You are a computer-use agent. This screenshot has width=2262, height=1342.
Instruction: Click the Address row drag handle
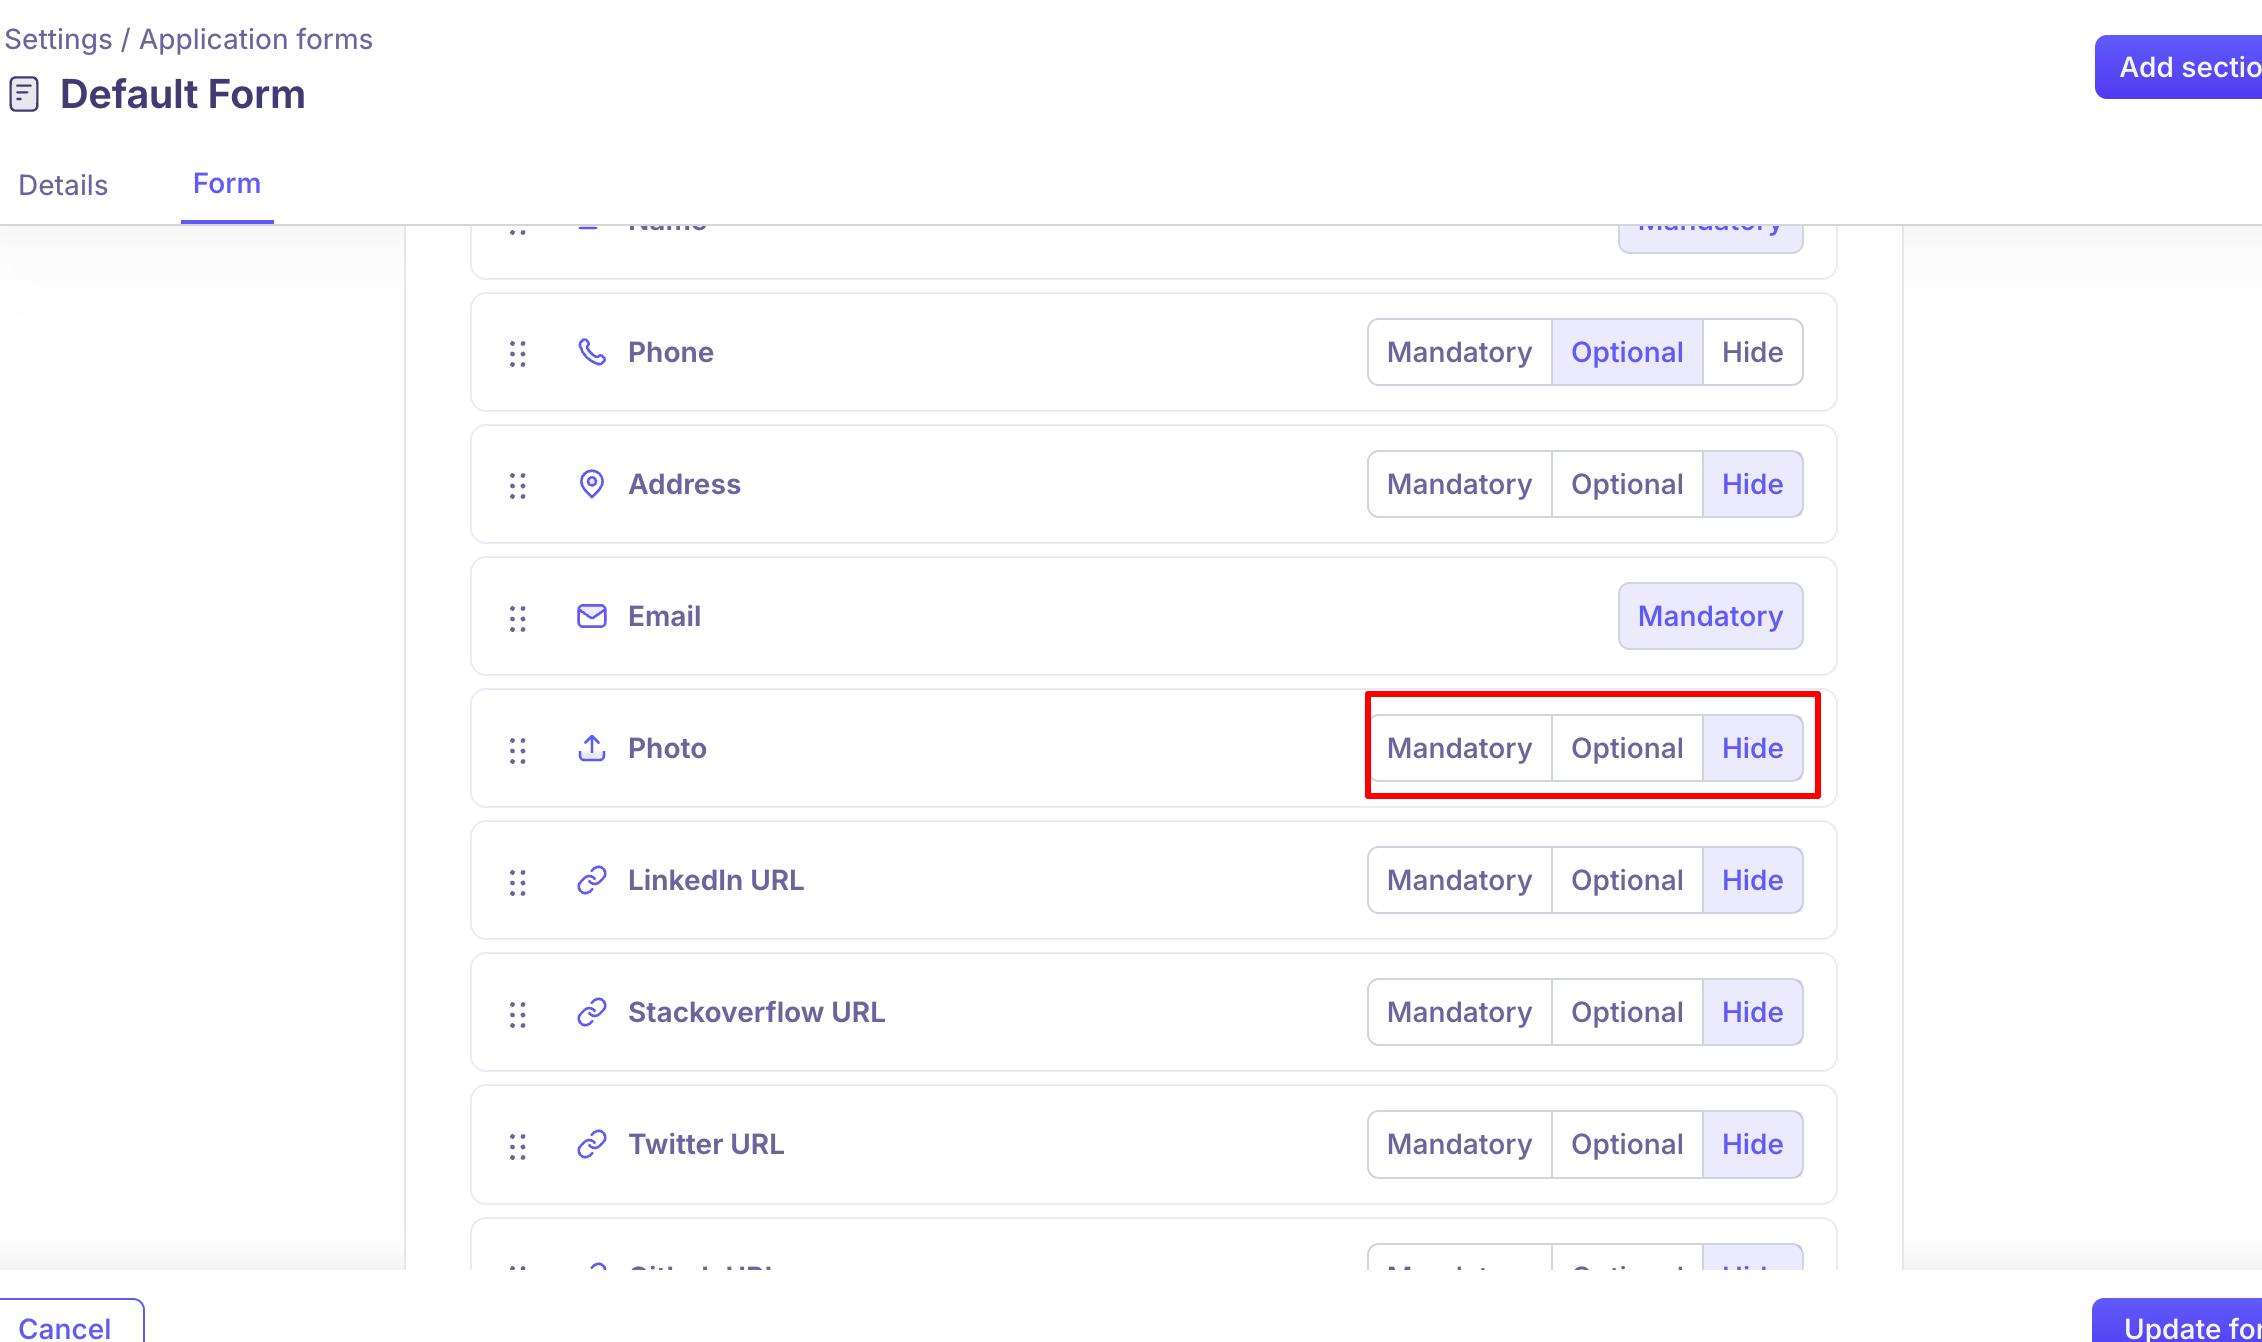pyautogui.click(x=517, y=485)
